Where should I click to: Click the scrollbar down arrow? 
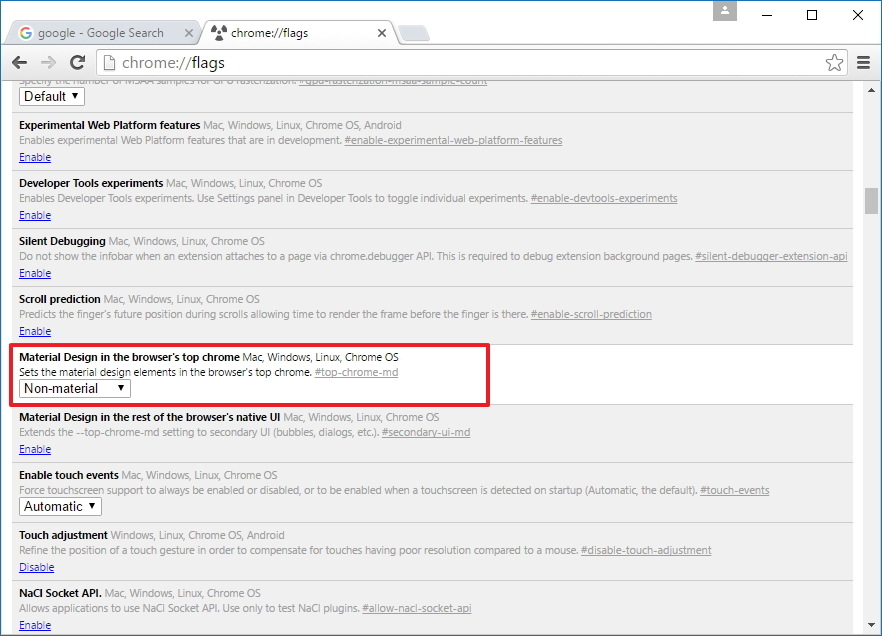pos(871,625)
